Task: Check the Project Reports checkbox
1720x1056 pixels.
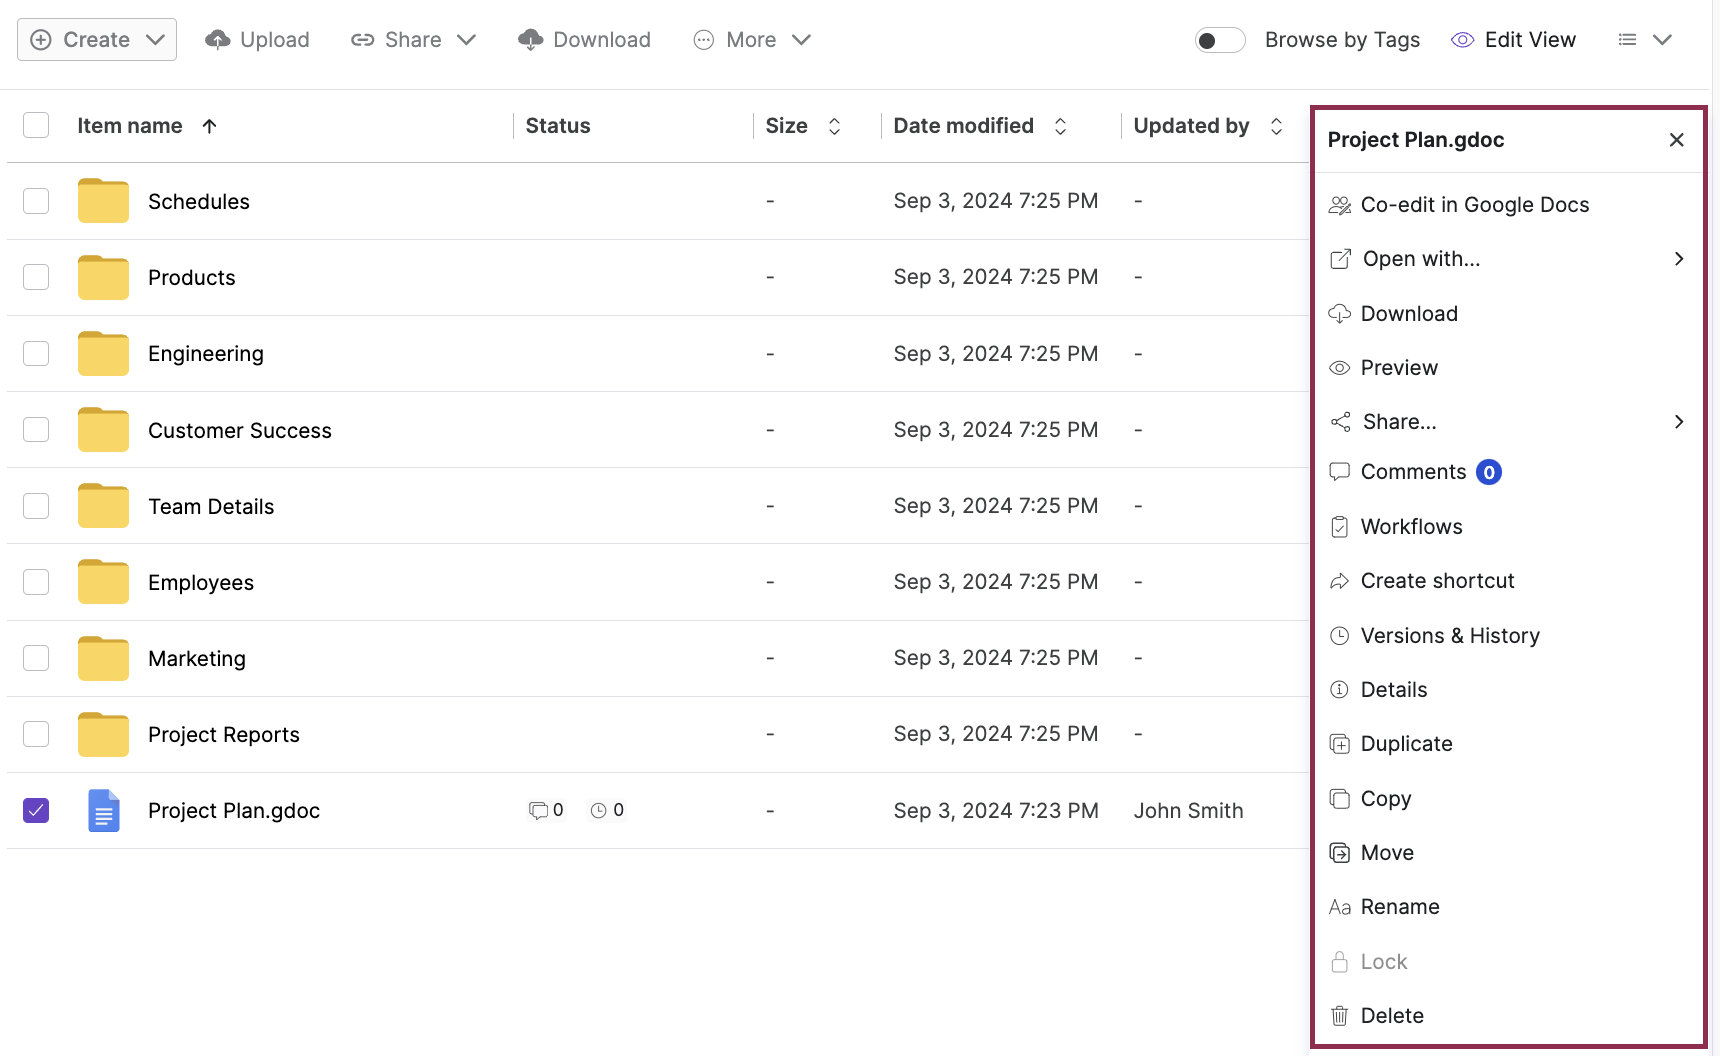Action: pos(36,734)
